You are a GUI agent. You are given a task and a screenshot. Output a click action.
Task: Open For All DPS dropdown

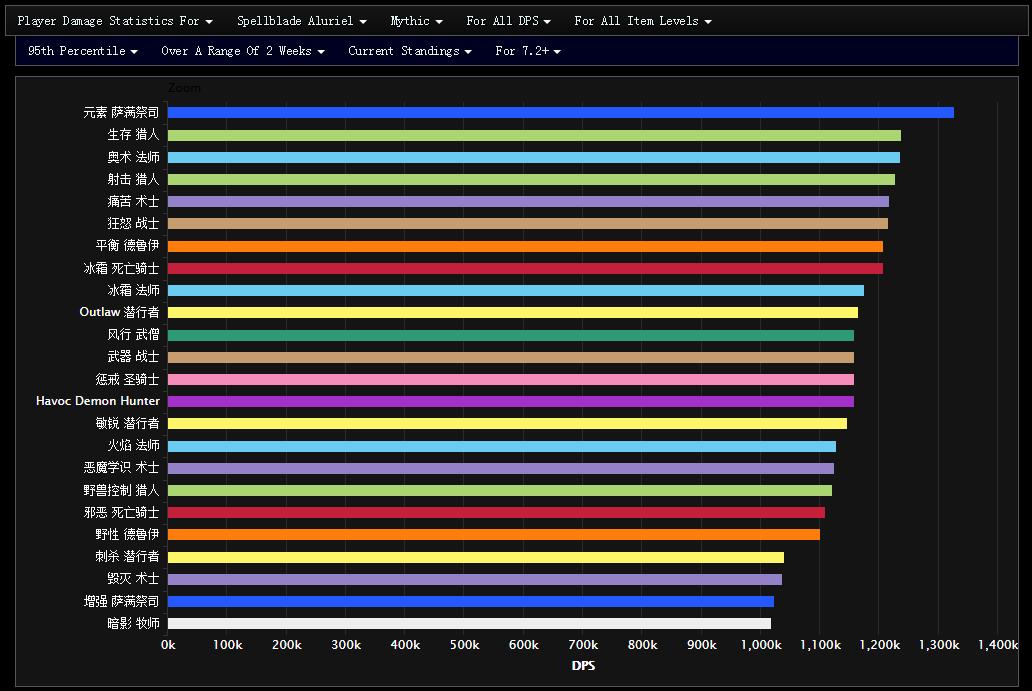[x=508, y=21]
